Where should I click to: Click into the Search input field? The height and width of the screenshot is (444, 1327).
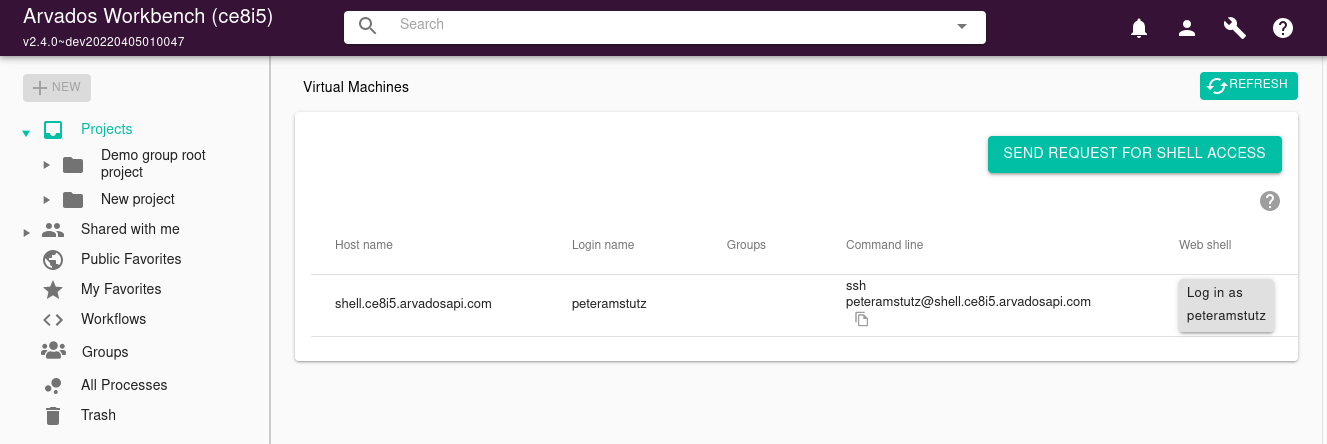pos(660,26)
